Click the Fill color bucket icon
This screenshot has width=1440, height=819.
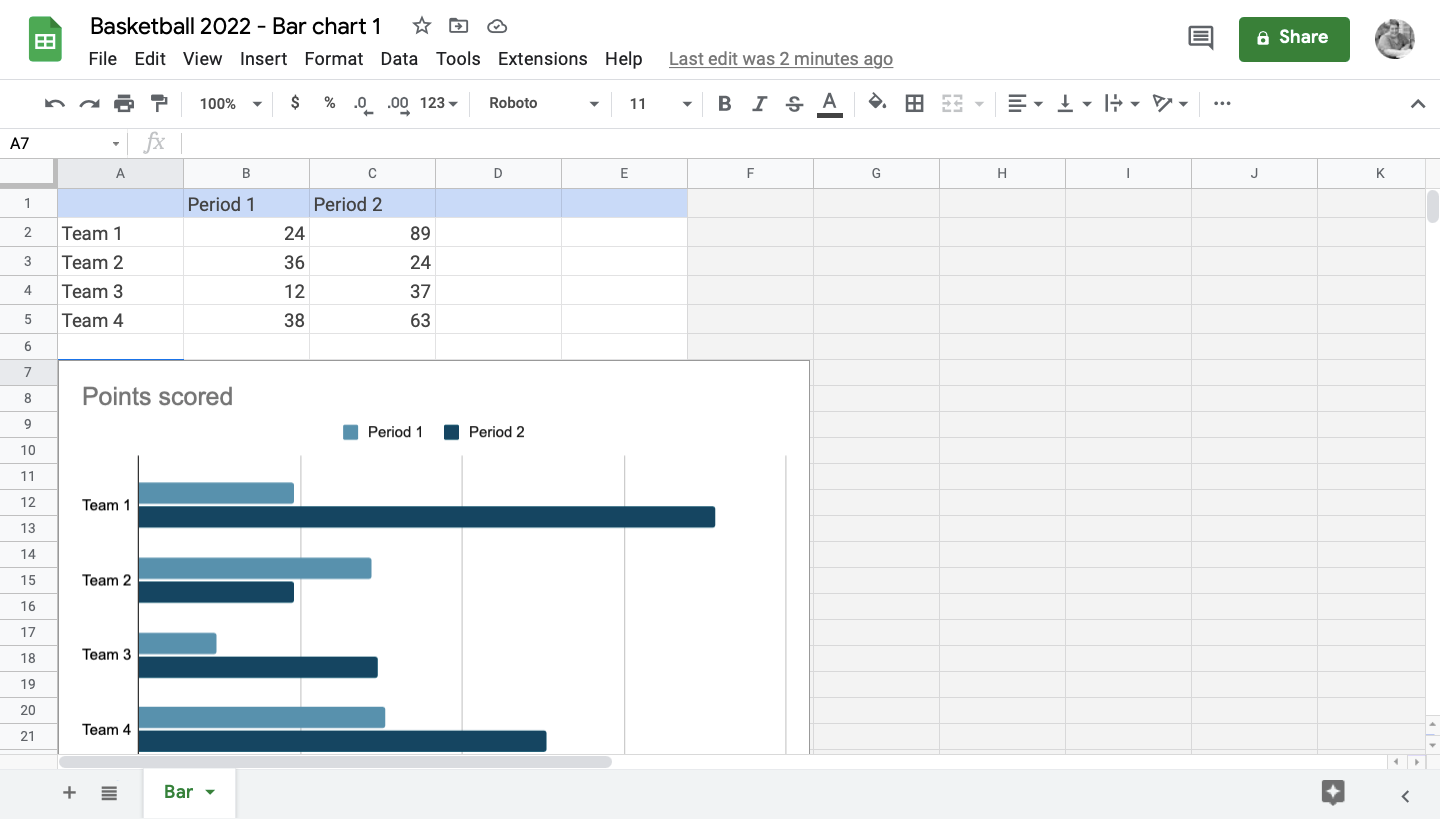[x=877, y=103]
